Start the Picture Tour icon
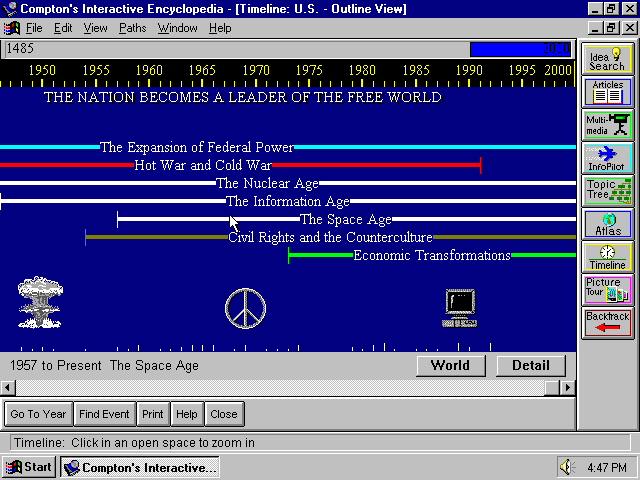The height and width of the screenshot is (480, 640). (607, 290)
